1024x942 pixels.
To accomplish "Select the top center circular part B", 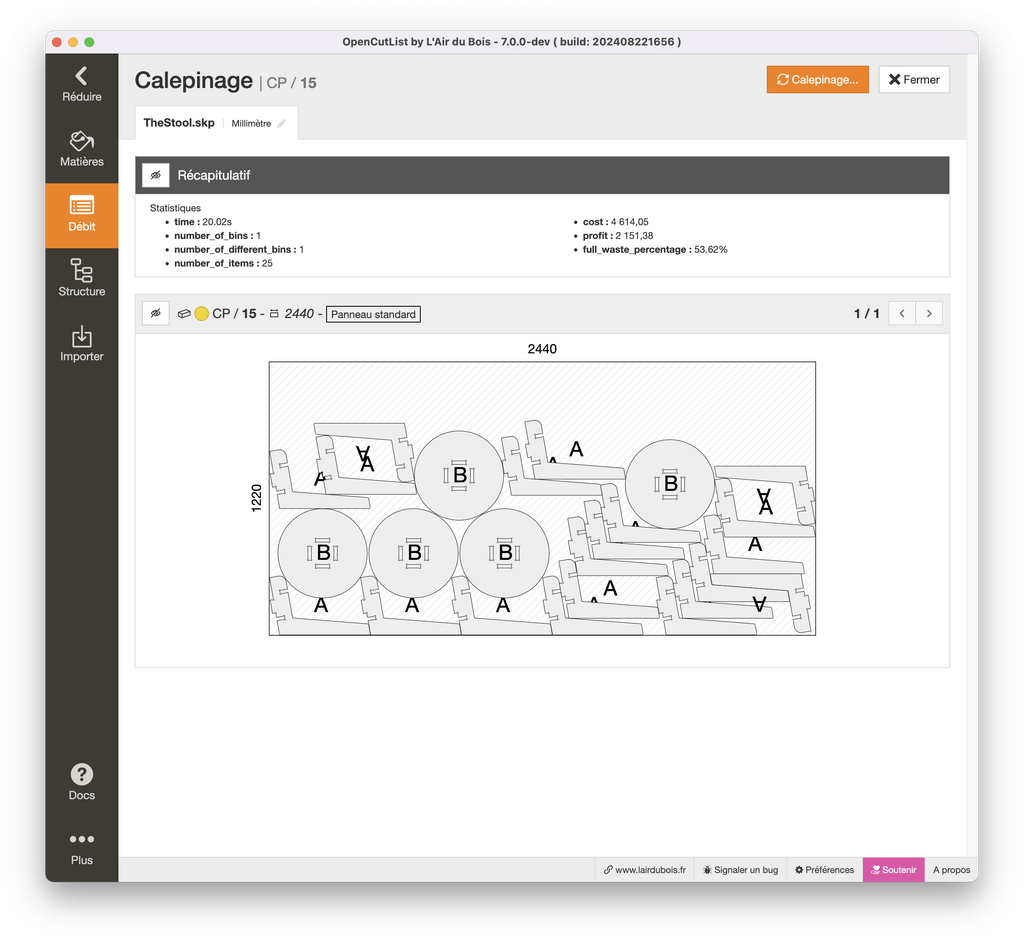I will click(459, 475).
